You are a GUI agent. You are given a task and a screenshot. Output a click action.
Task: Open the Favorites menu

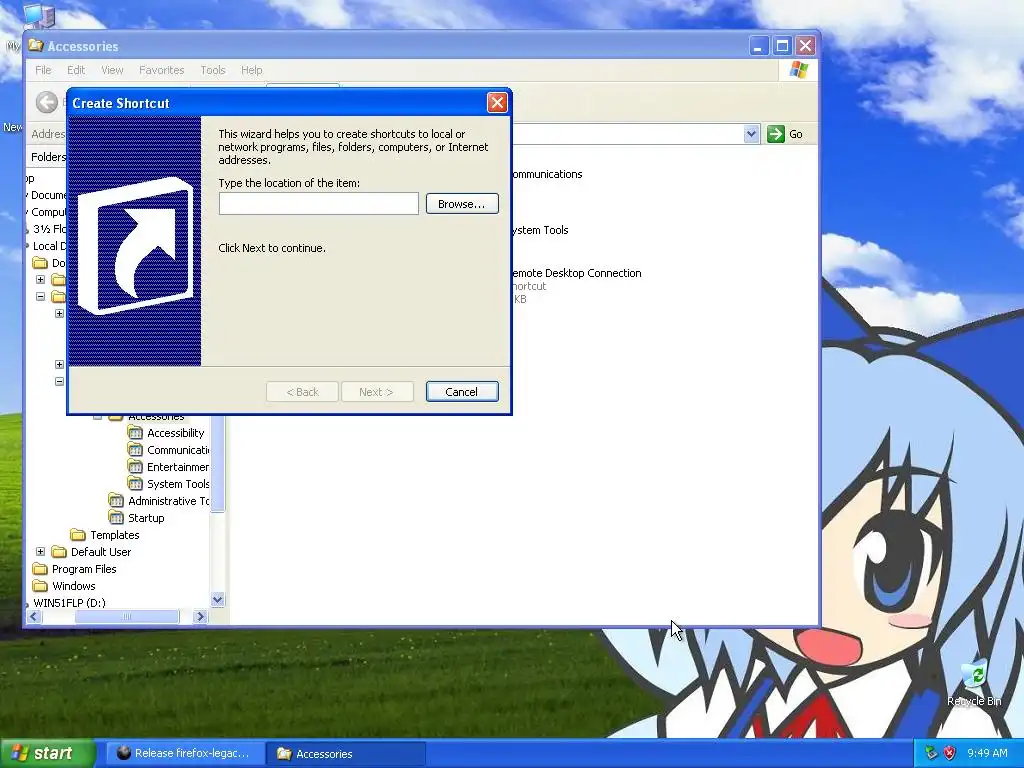pos(161,70)
